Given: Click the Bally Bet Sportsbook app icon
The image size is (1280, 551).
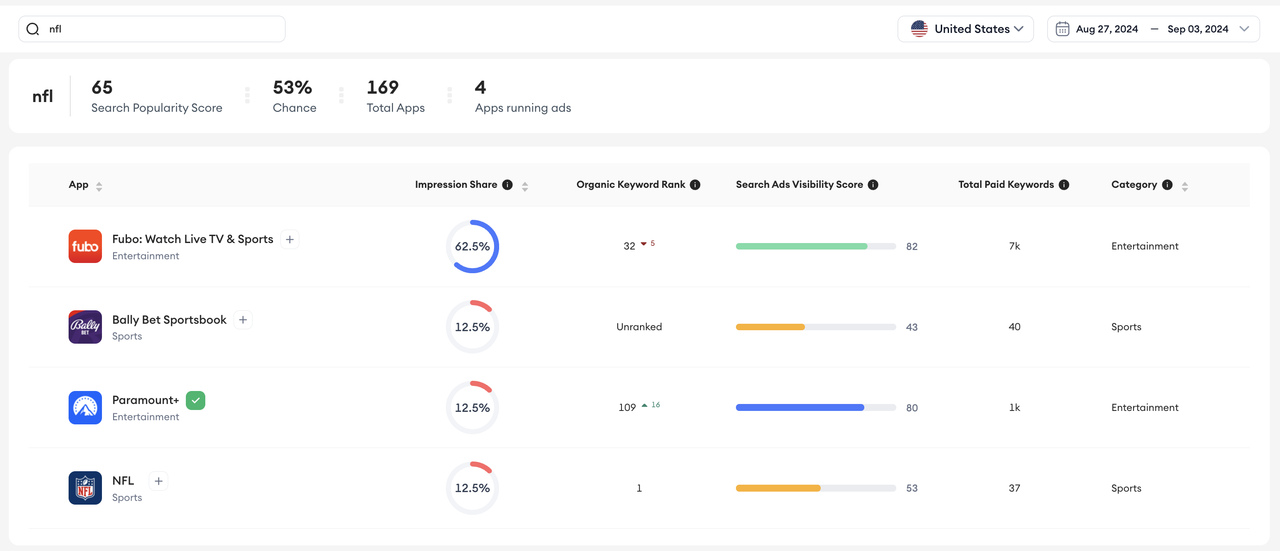Looking at the screenshot, I should pos(85,327).
